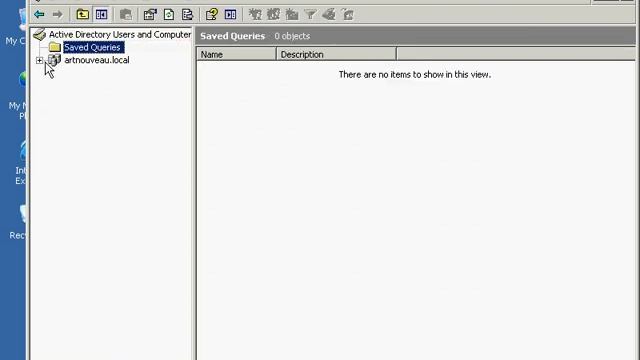Click the greyed-out New Group toolbar icon

(x=273, y=15)
